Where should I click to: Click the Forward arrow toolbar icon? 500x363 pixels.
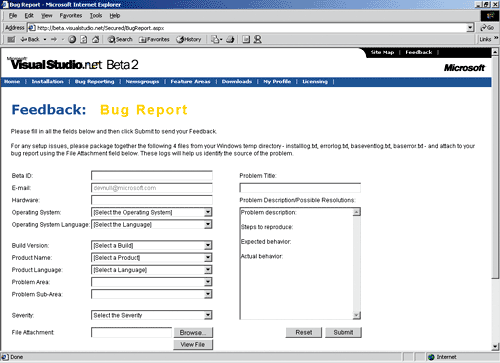coord(54,39)
